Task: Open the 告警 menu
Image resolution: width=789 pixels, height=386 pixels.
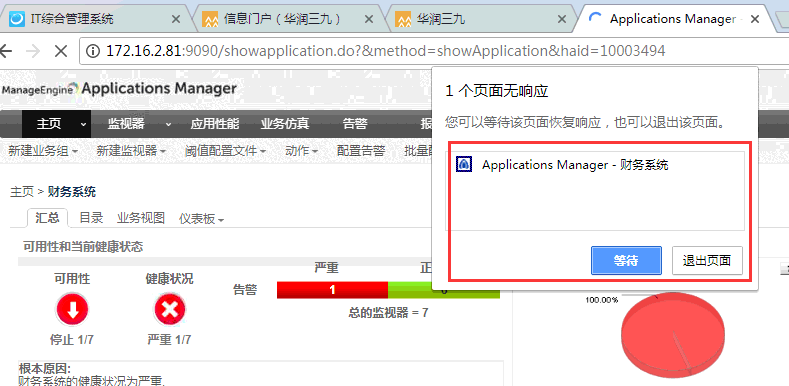Action: click(355, 124)
